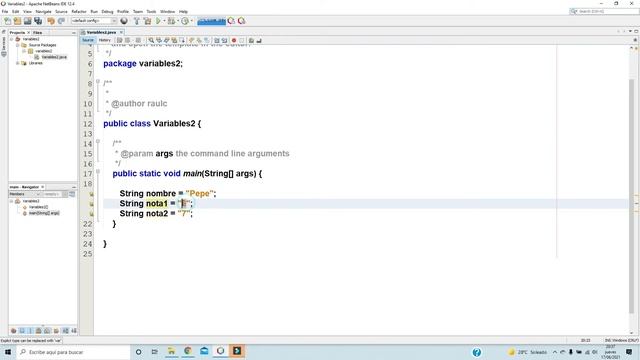The width and height of the screenshot is (640, 360).
Task: Open the default config dropdown
Action: click(x=94, y=21)
